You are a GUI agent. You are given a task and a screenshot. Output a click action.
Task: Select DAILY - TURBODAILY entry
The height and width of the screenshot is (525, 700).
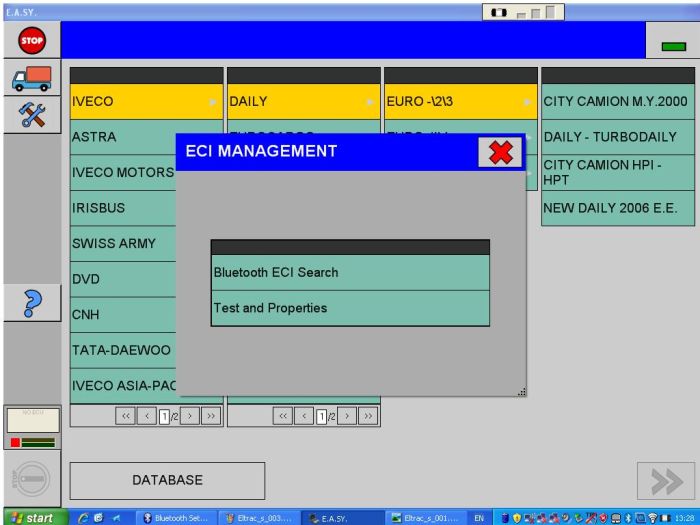(618, 137)
